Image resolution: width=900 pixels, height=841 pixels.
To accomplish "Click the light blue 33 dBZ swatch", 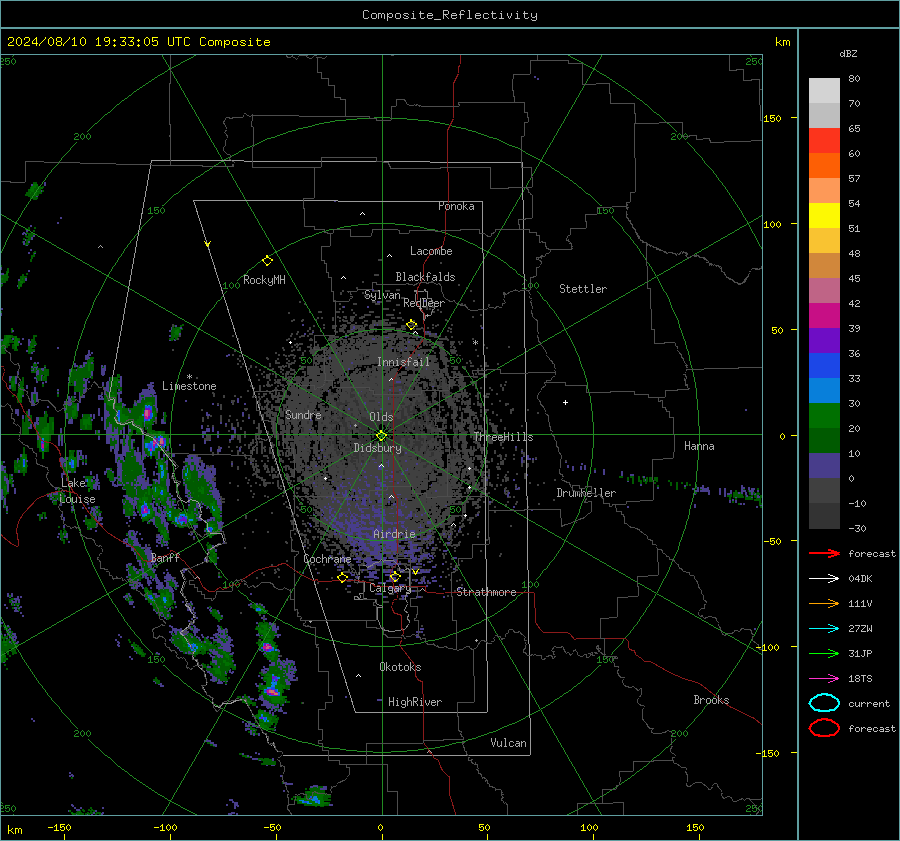I will [824, 390].
